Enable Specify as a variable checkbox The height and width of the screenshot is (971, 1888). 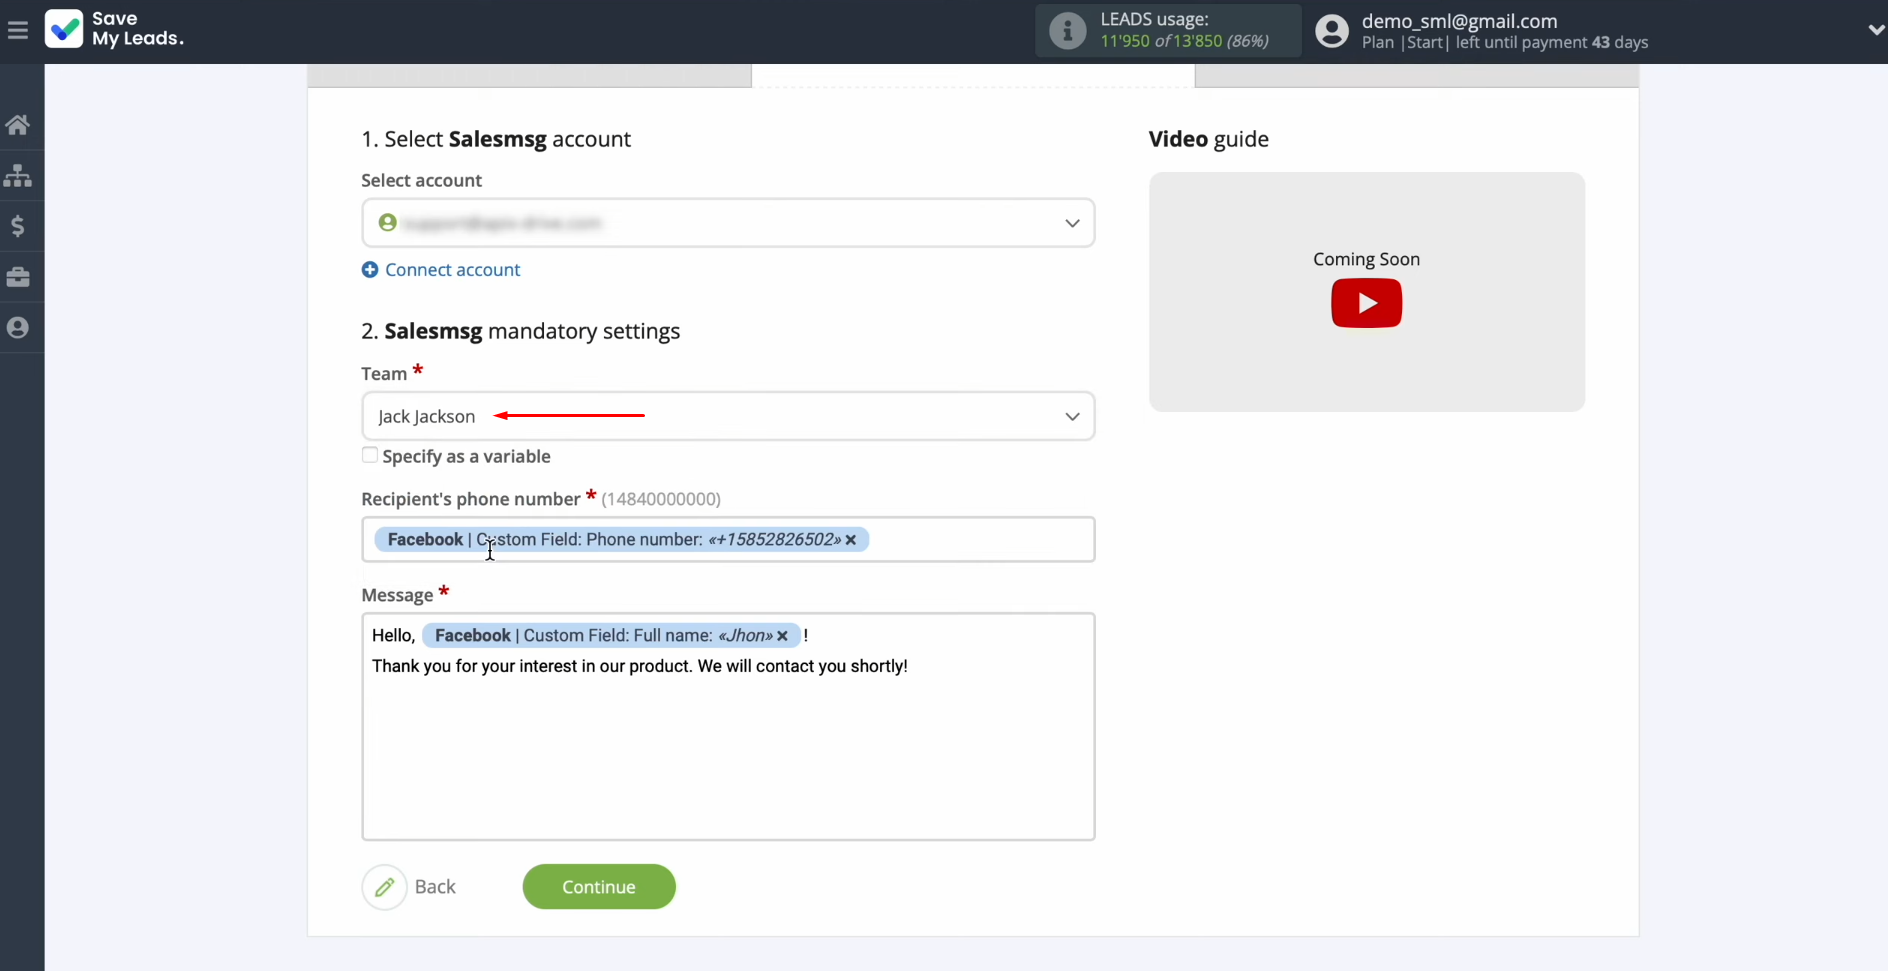click(x=370, y=455)
